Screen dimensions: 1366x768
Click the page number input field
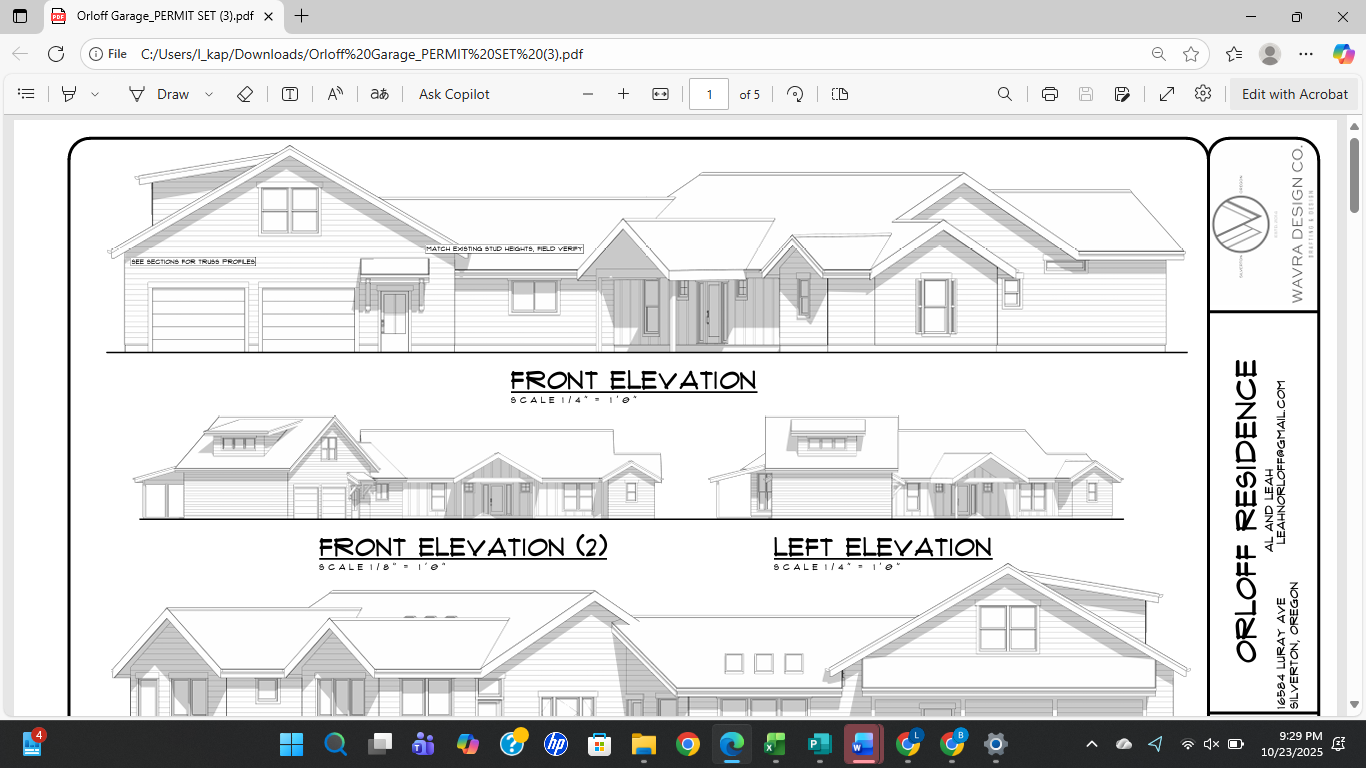(709, 94)
